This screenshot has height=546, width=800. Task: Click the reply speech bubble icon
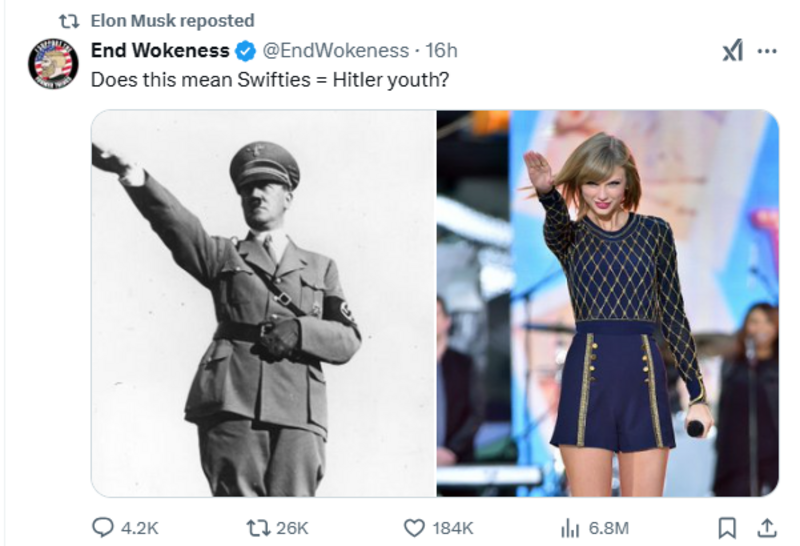point(104,527)
